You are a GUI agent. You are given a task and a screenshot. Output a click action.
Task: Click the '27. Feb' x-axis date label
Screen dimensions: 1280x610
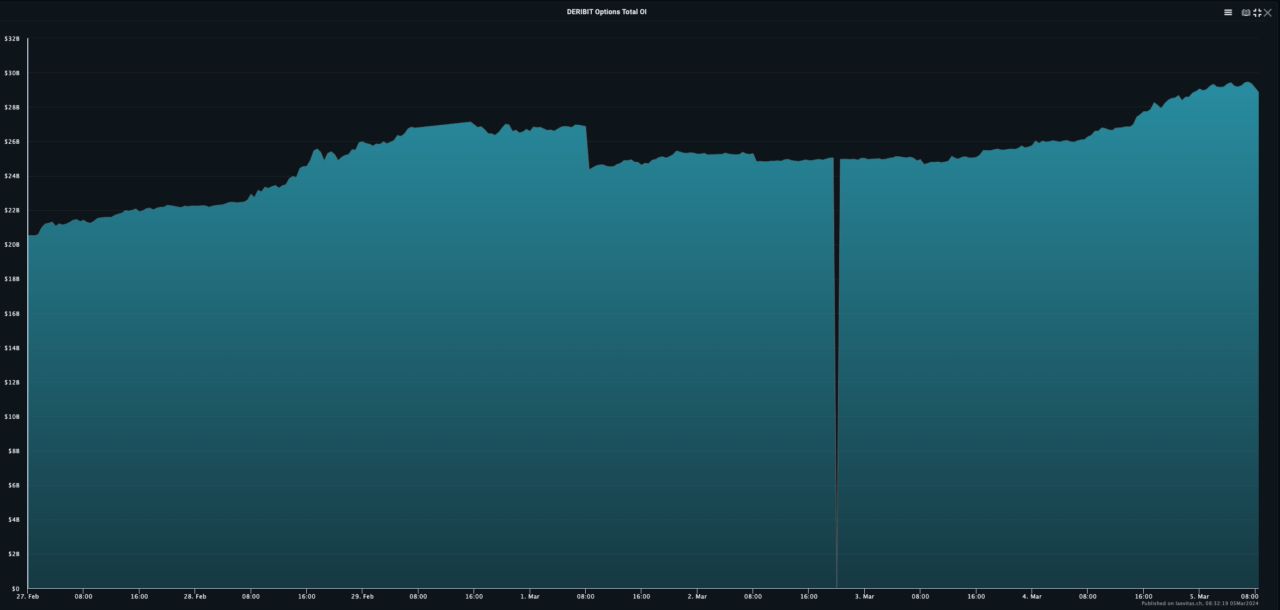point(27,596)
